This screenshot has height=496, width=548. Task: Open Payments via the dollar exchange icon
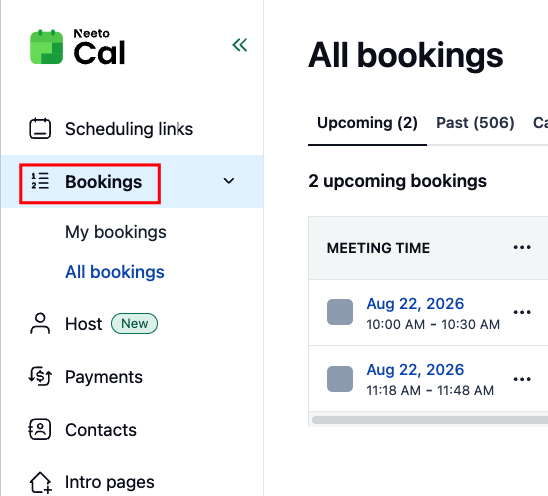click(40, 376)
